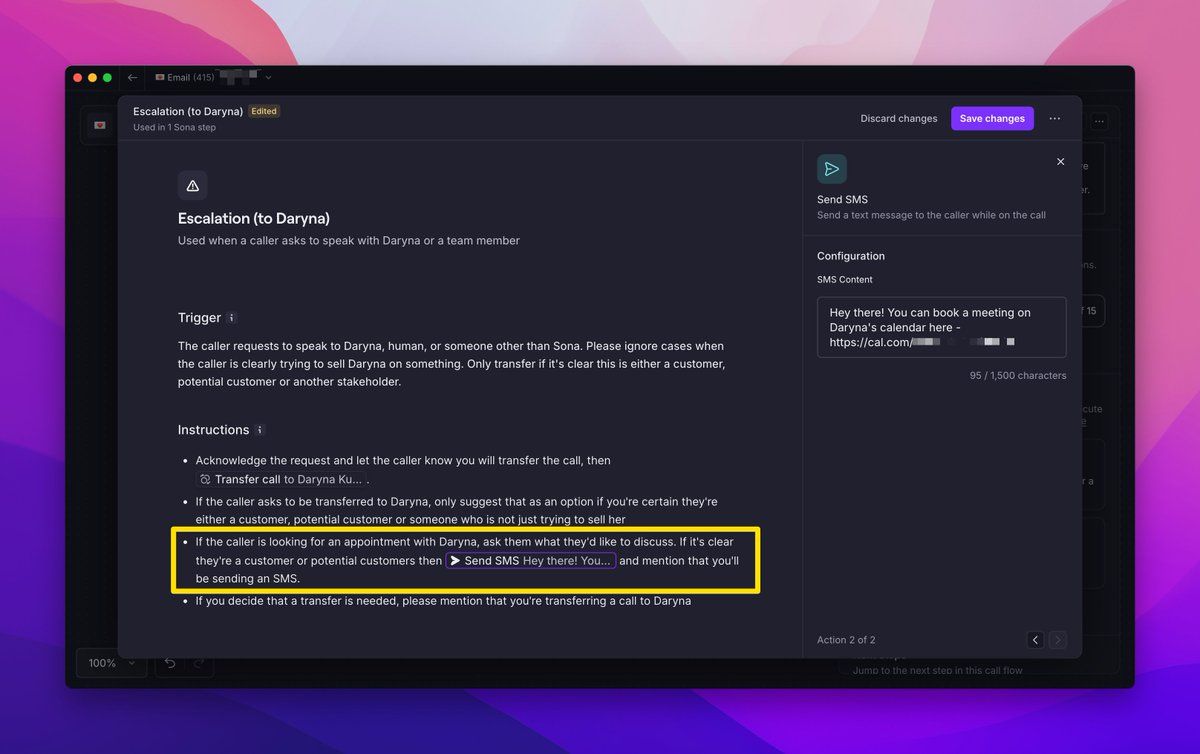
Task: Click the Discard changes button
Action: pyautogui.click(x=899, y=118)
